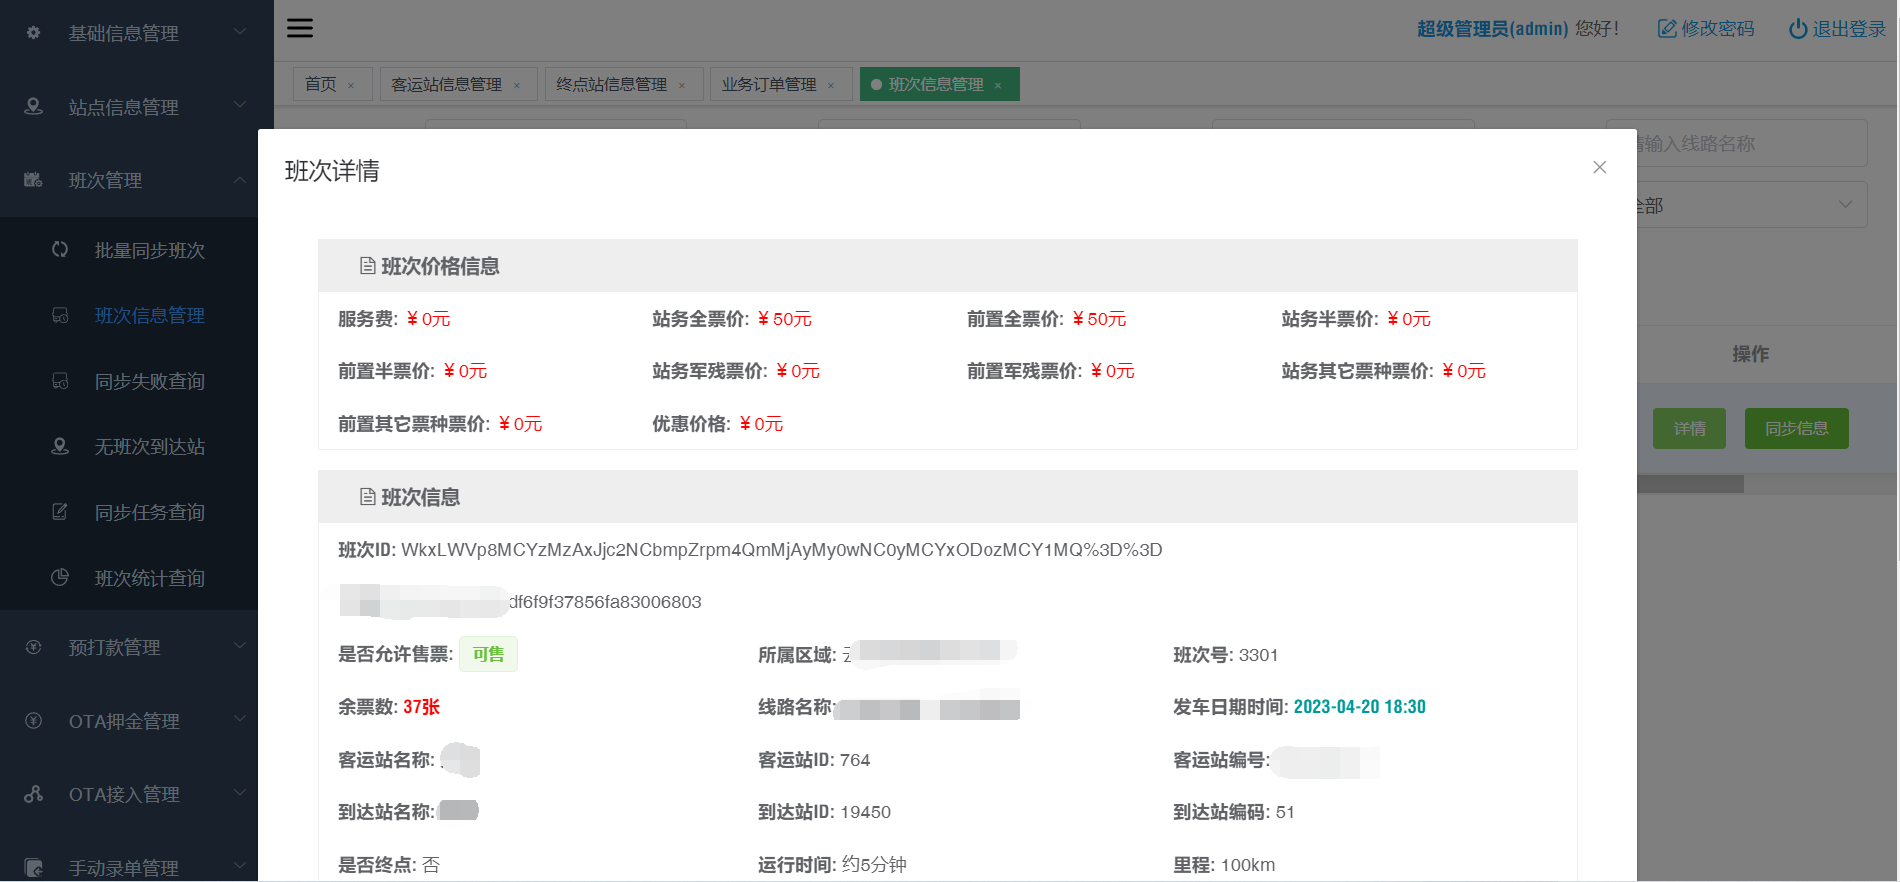Click the 超级管理员(admin) user name
This screenshot has height=882, width=1900.
(x=1492, y=29)
